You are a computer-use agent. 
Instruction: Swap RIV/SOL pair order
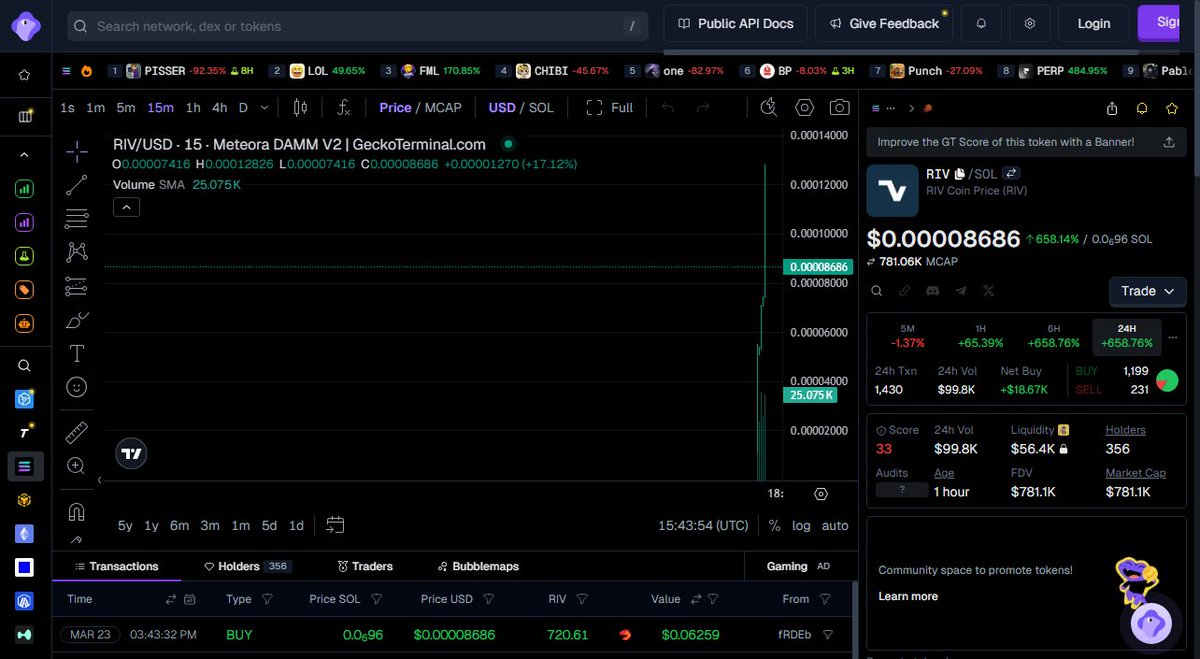click(x=1011, y=174)
